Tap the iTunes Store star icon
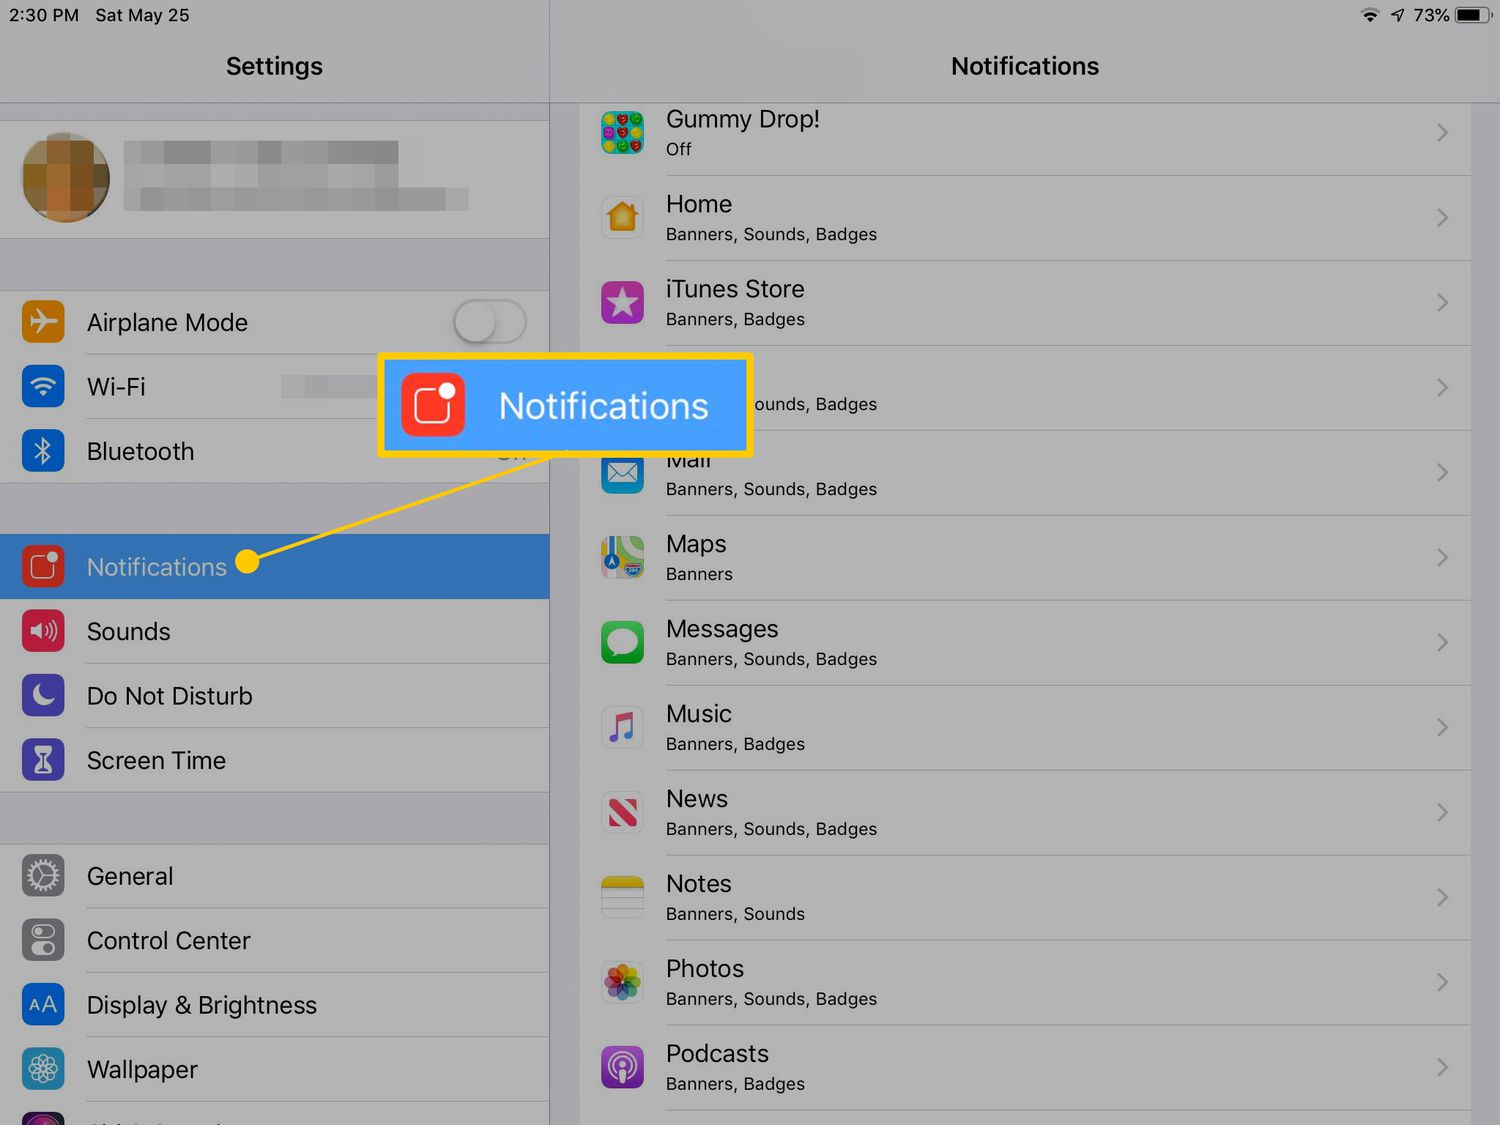Viewport: 1500px width, 1125px height. (x=622, y=302)
